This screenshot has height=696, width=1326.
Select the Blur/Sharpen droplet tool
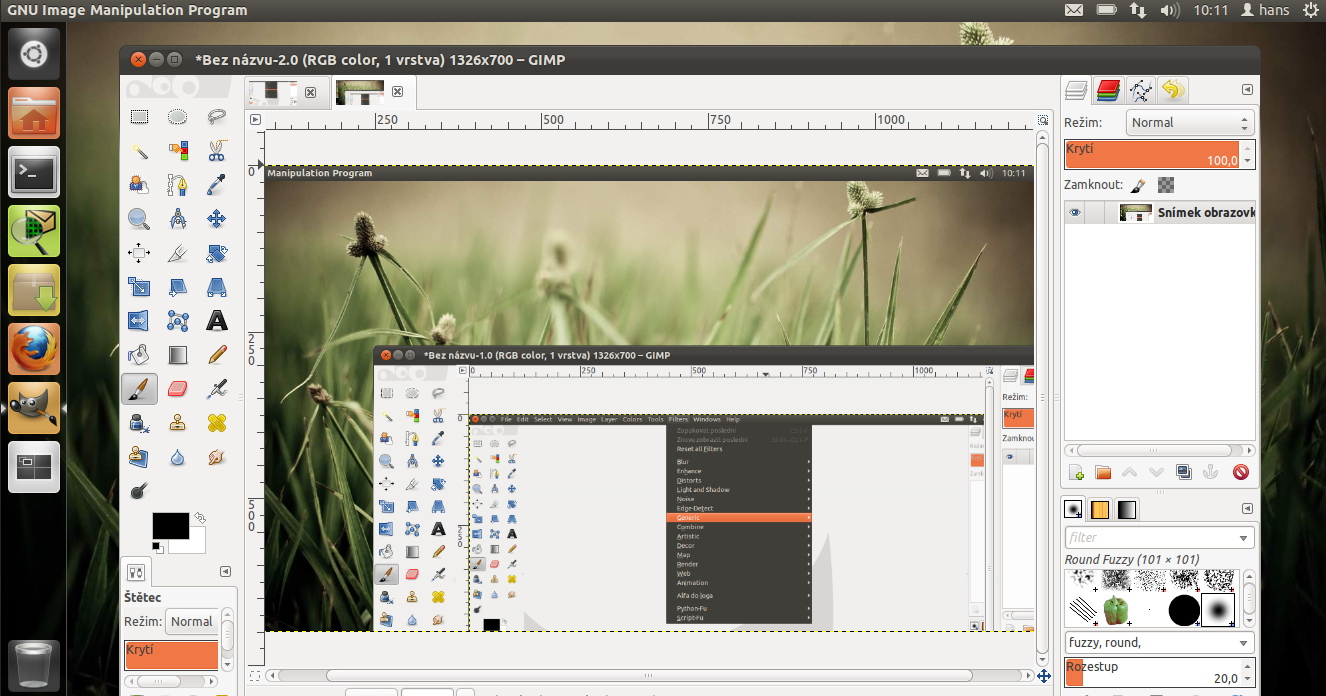177,457
